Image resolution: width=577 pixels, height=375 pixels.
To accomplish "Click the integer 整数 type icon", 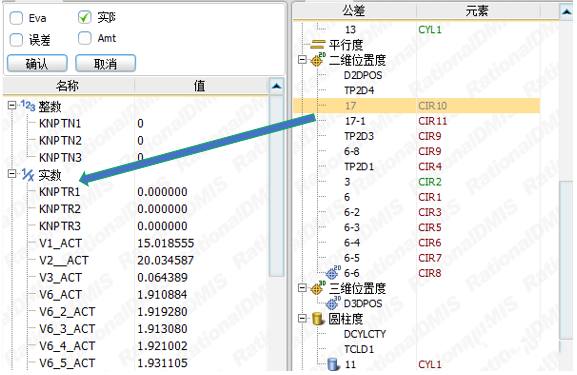I will [28, 106].
